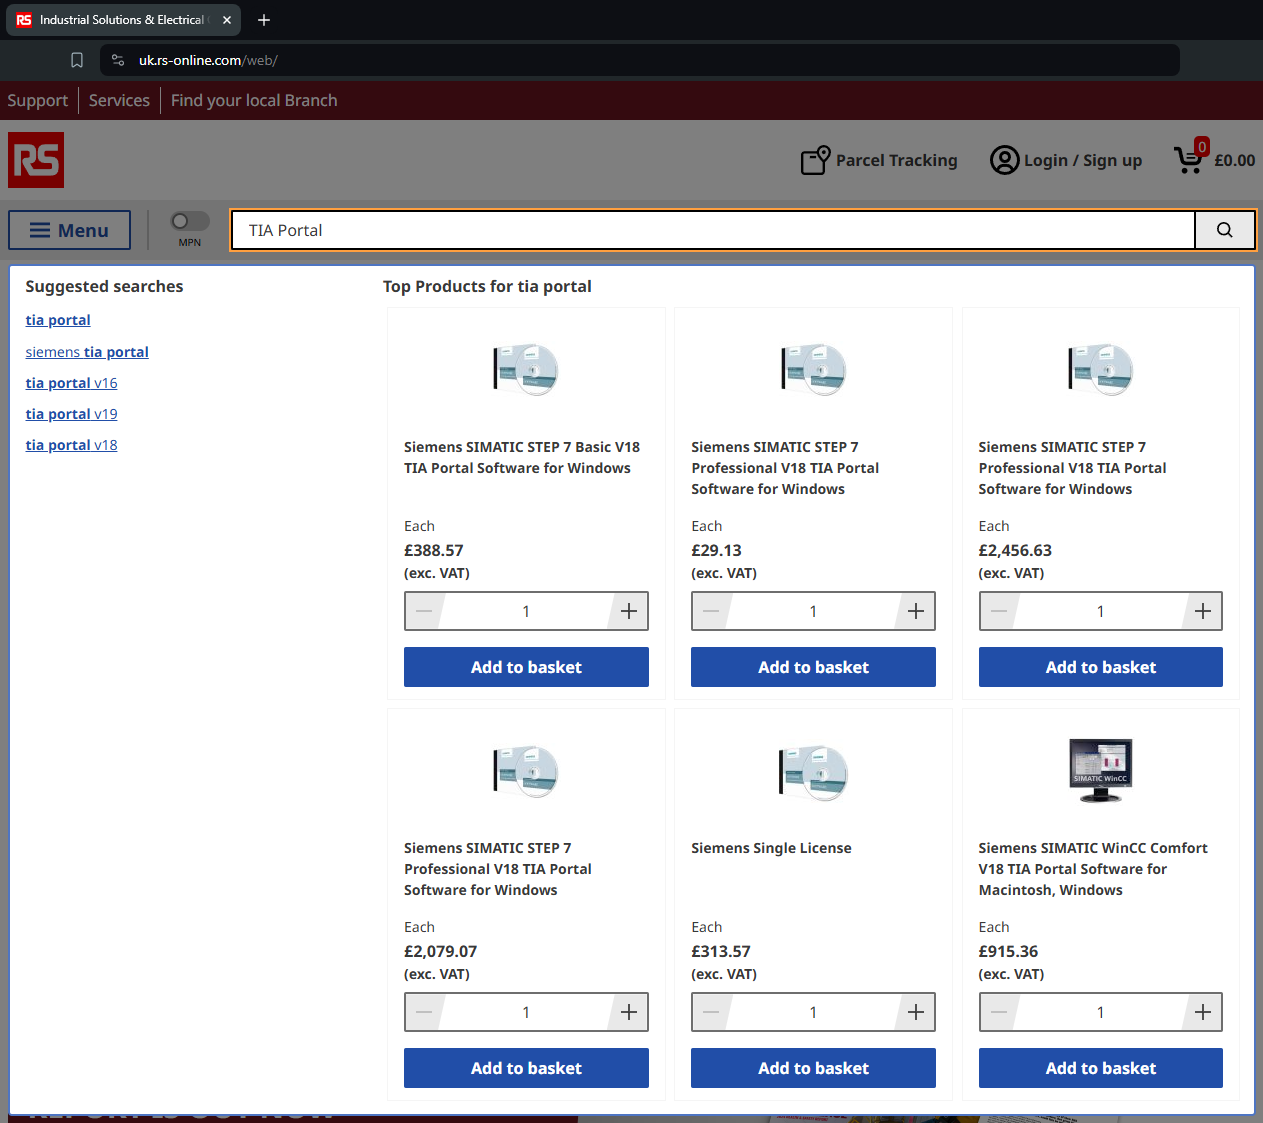Viewport: 1263px width, 1123px height.
Task: Select 'siemens tia portal' suggestion
Action: pos(87,352)
